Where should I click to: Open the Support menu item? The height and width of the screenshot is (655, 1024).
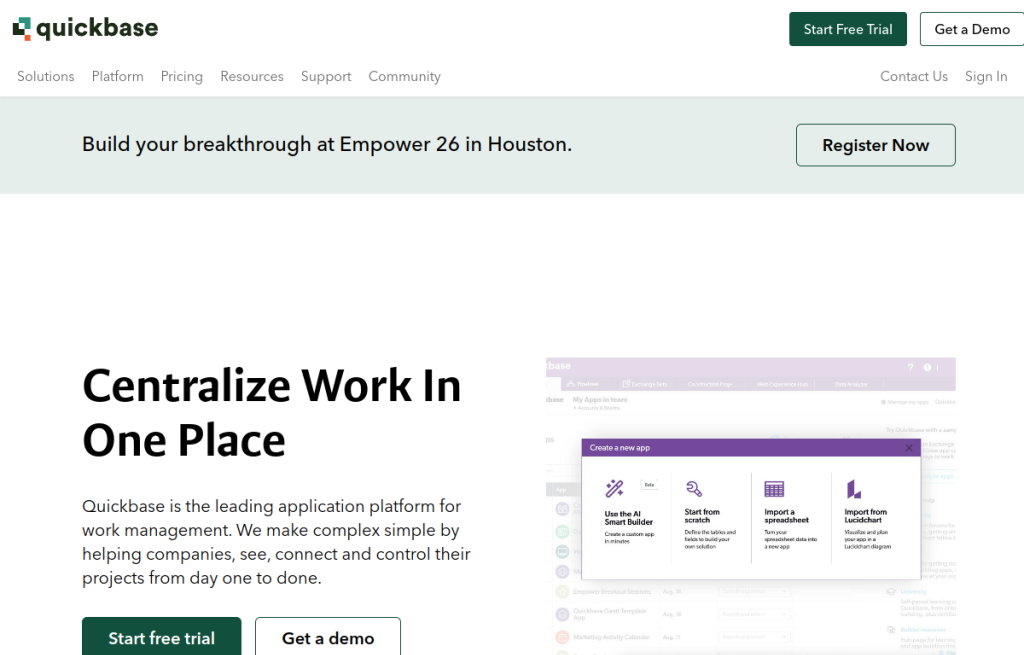point(326,76)
